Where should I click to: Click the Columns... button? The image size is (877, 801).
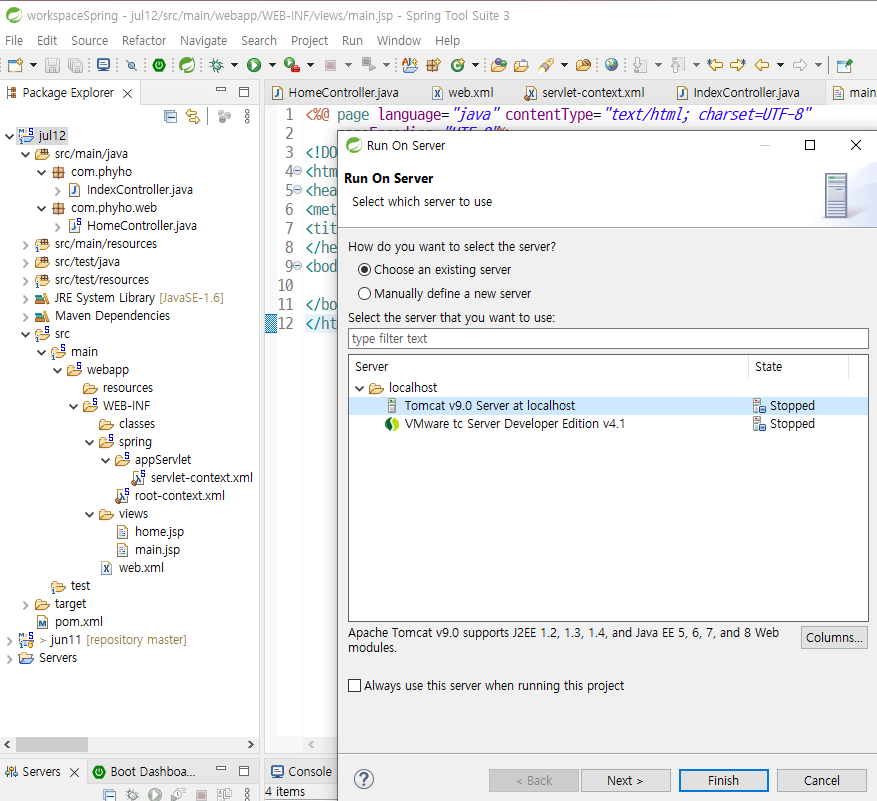[x=834, y=637]
